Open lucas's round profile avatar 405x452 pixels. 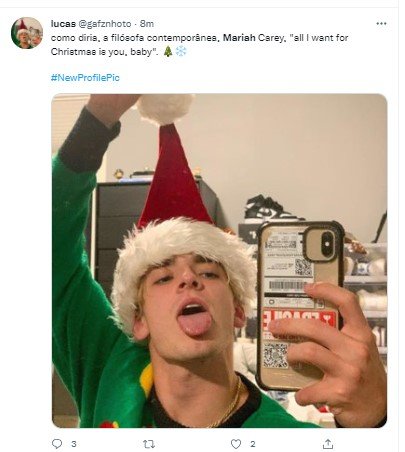click(27, 33)
